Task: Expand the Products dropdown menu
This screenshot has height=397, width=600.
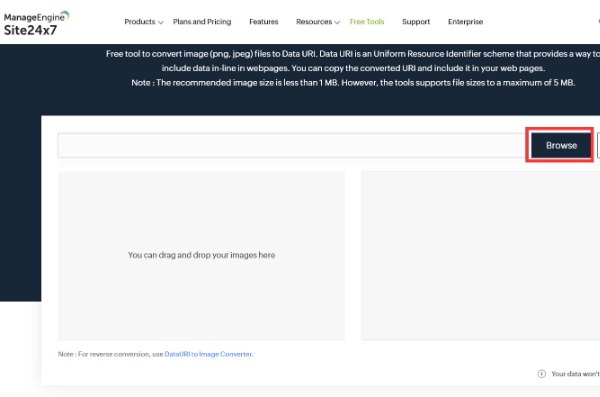Action: coord(144,22)
